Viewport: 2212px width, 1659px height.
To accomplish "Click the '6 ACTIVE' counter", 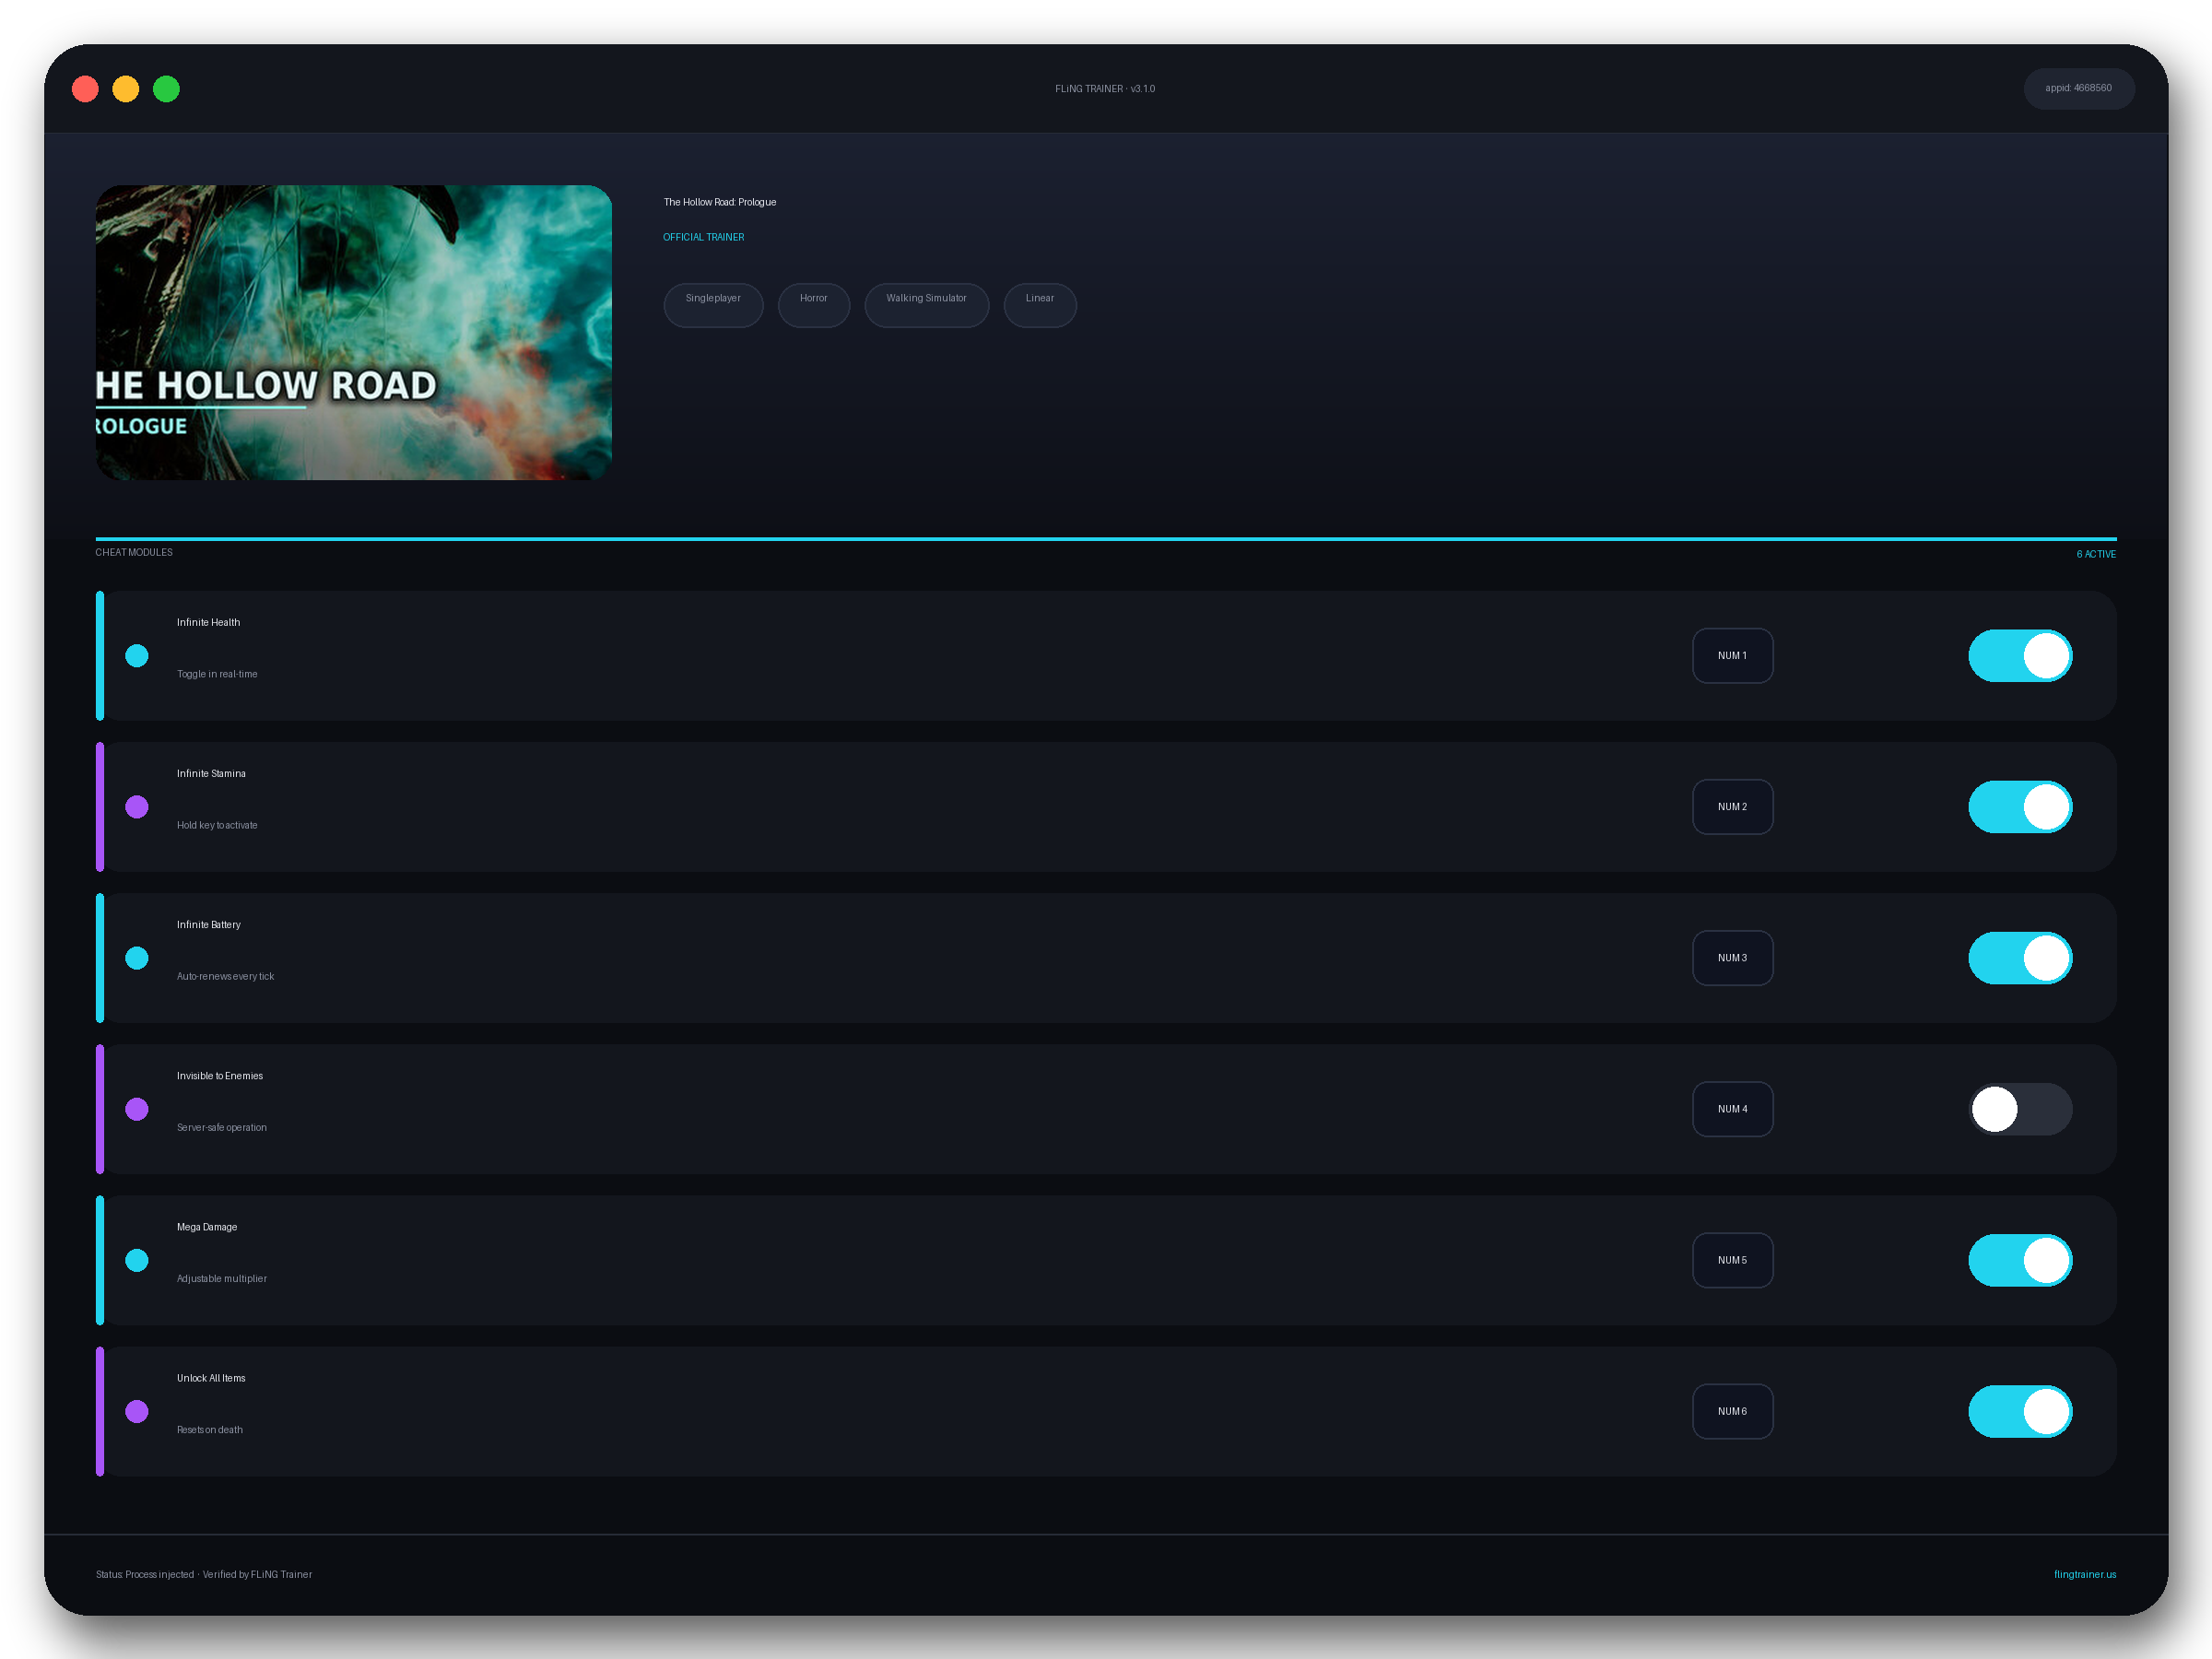I will (x=2095, y=554).
